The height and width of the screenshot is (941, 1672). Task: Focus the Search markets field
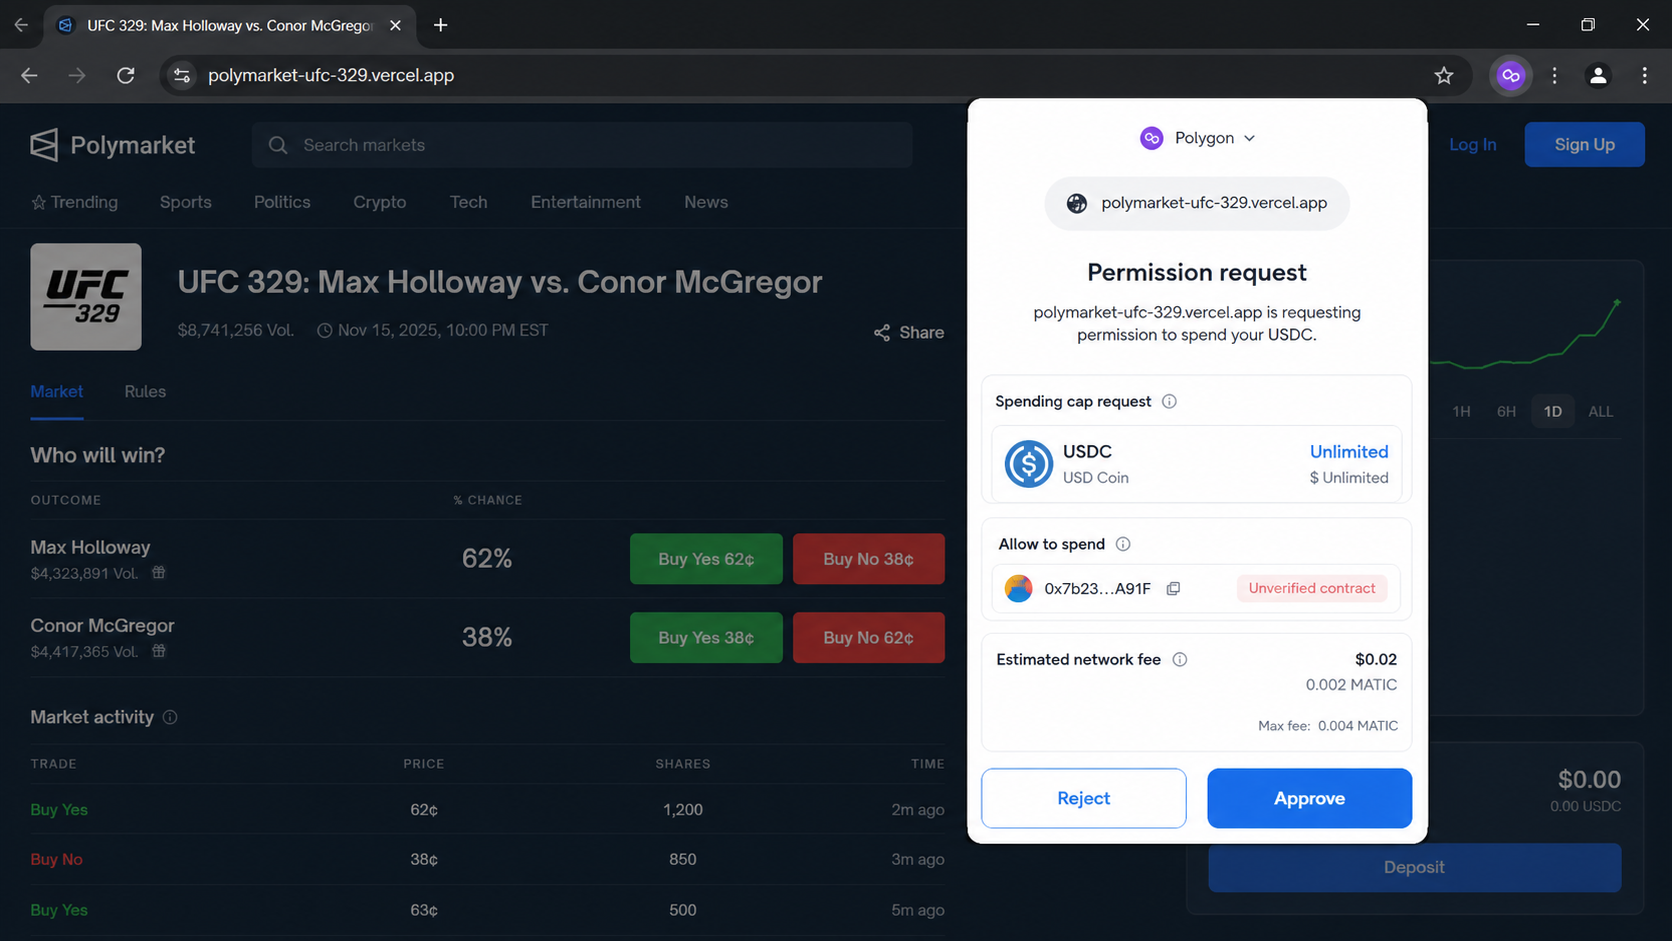(582, 145)
